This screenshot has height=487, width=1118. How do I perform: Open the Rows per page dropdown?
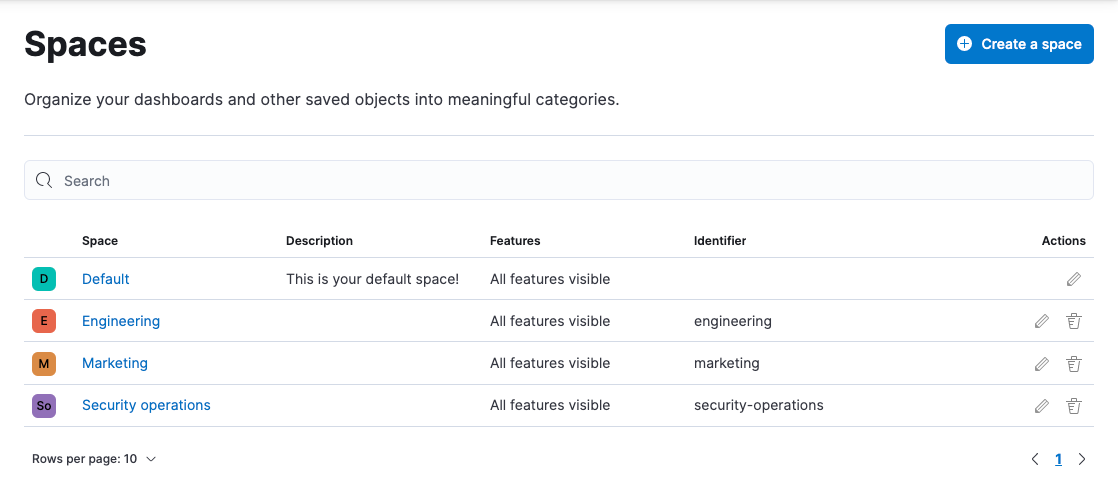pos(94,459)
